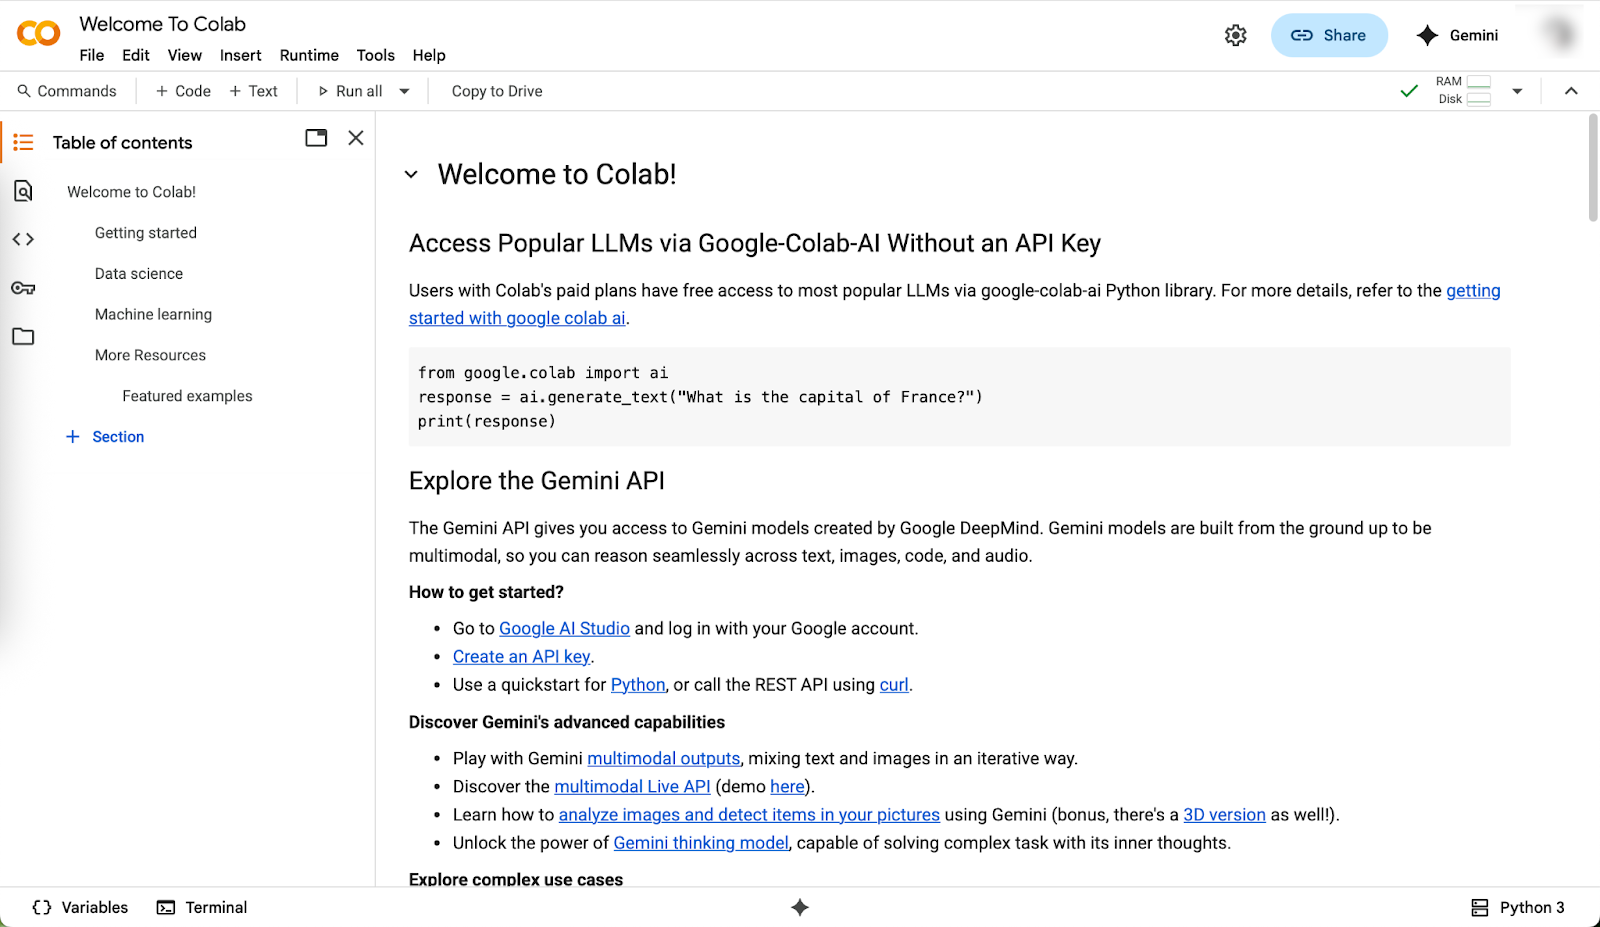Open the Create an API key link

(521, 656)
